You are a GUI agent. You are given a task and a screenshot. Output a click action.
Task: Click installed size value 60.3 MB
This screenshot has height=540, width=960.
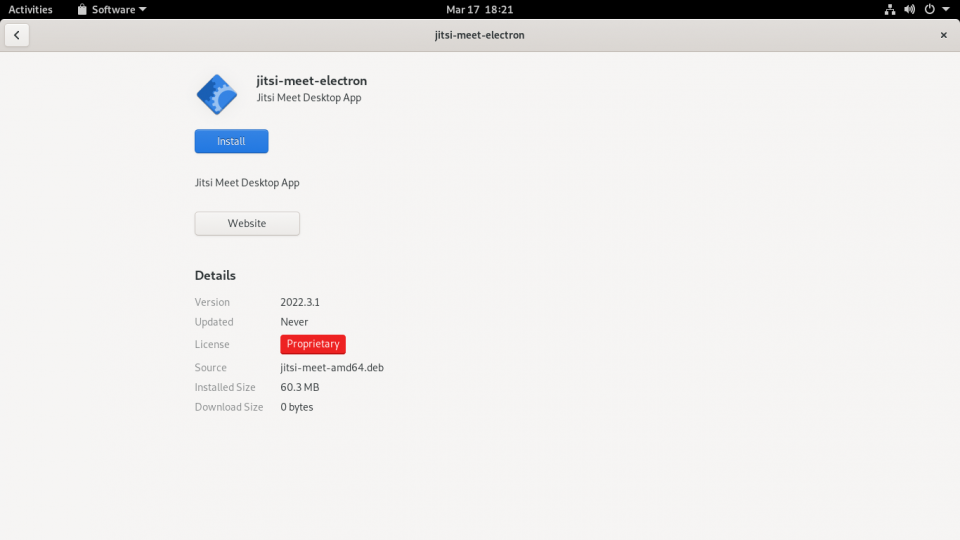pyautogui.click(x=299, y=387)
